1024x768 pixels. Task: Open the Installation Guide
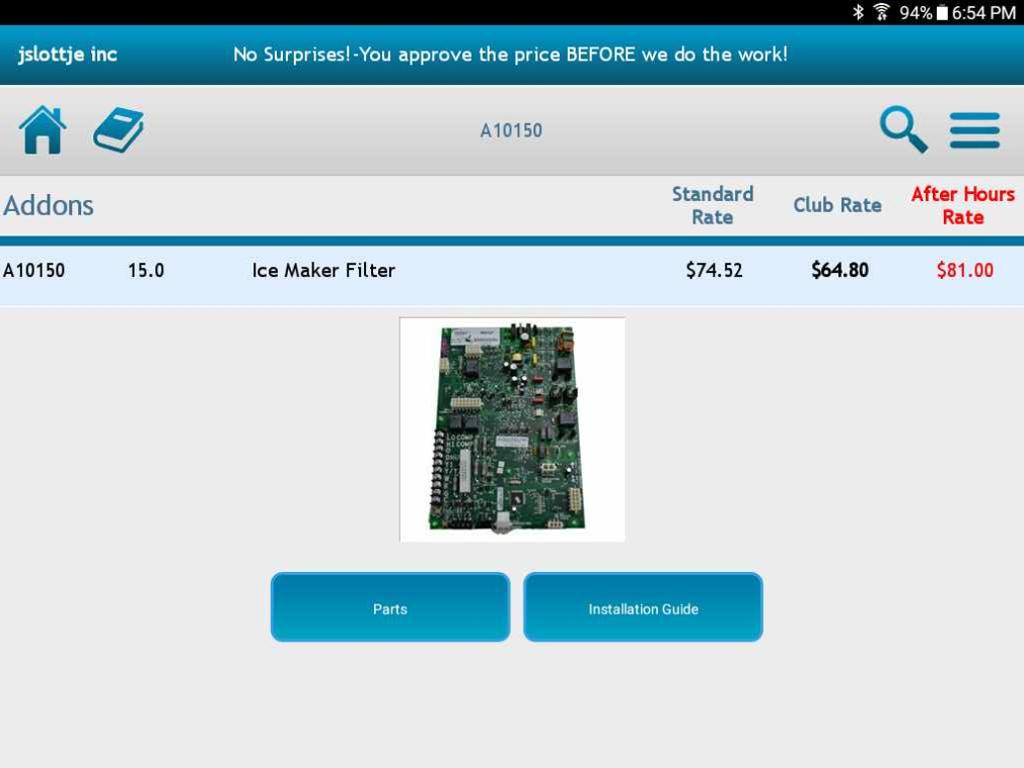tap(643, 607)
